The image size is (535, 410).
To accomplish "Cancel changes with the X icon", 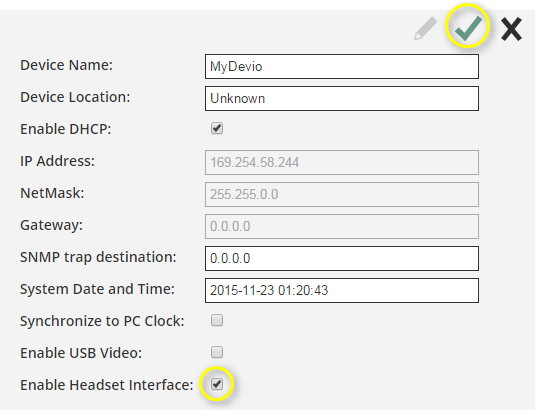I will [x=511, y=29].
